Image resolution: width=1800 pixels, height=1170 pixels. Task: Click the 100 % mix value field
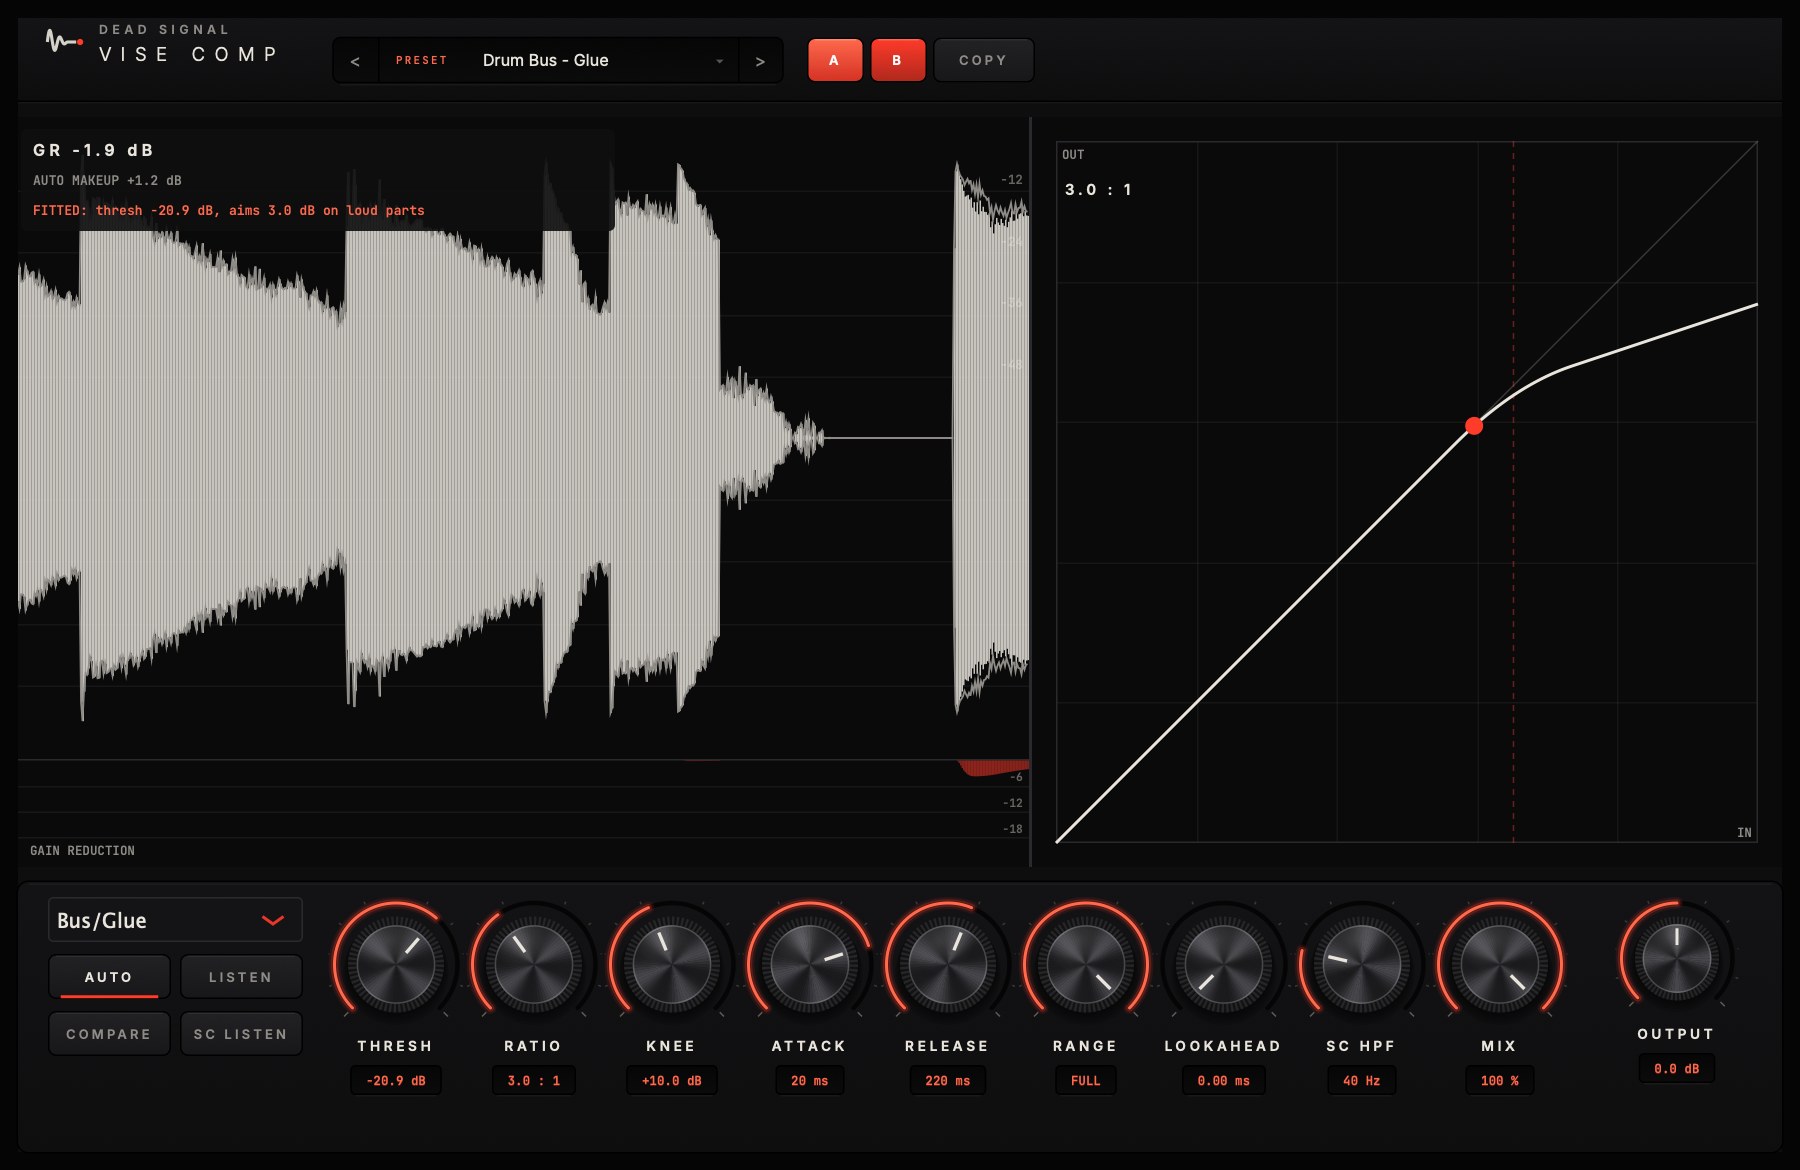(1500, 1081)
